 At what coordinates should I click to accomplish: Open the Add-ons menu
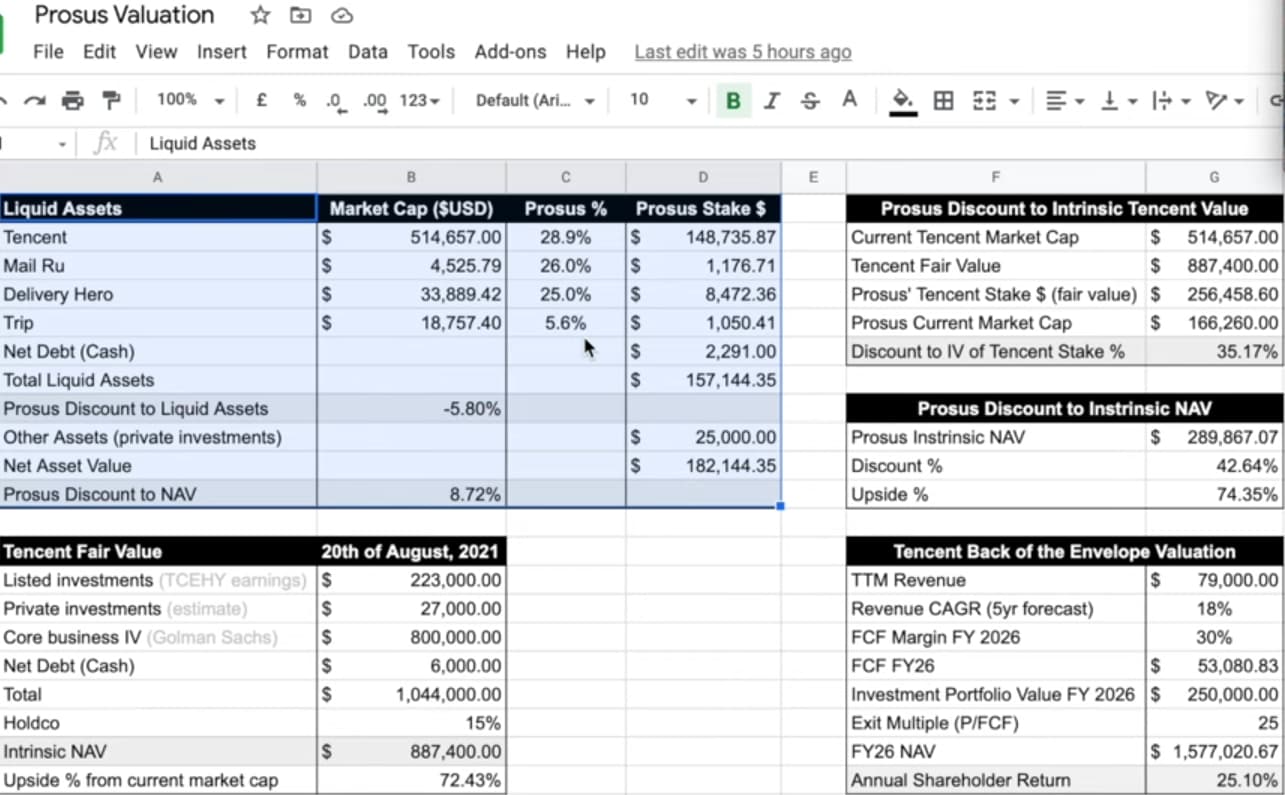coord(510,52)
